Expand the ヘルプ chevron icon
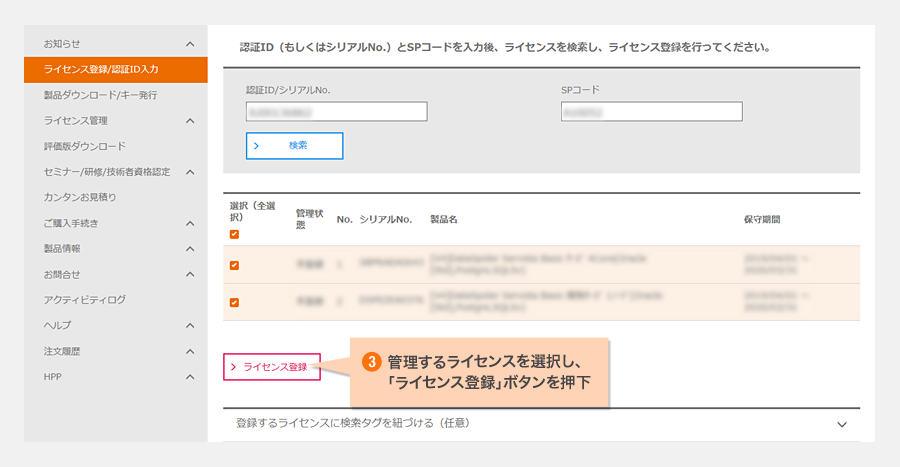This screenshot has height=467, width=900. (x=190, y=325)
